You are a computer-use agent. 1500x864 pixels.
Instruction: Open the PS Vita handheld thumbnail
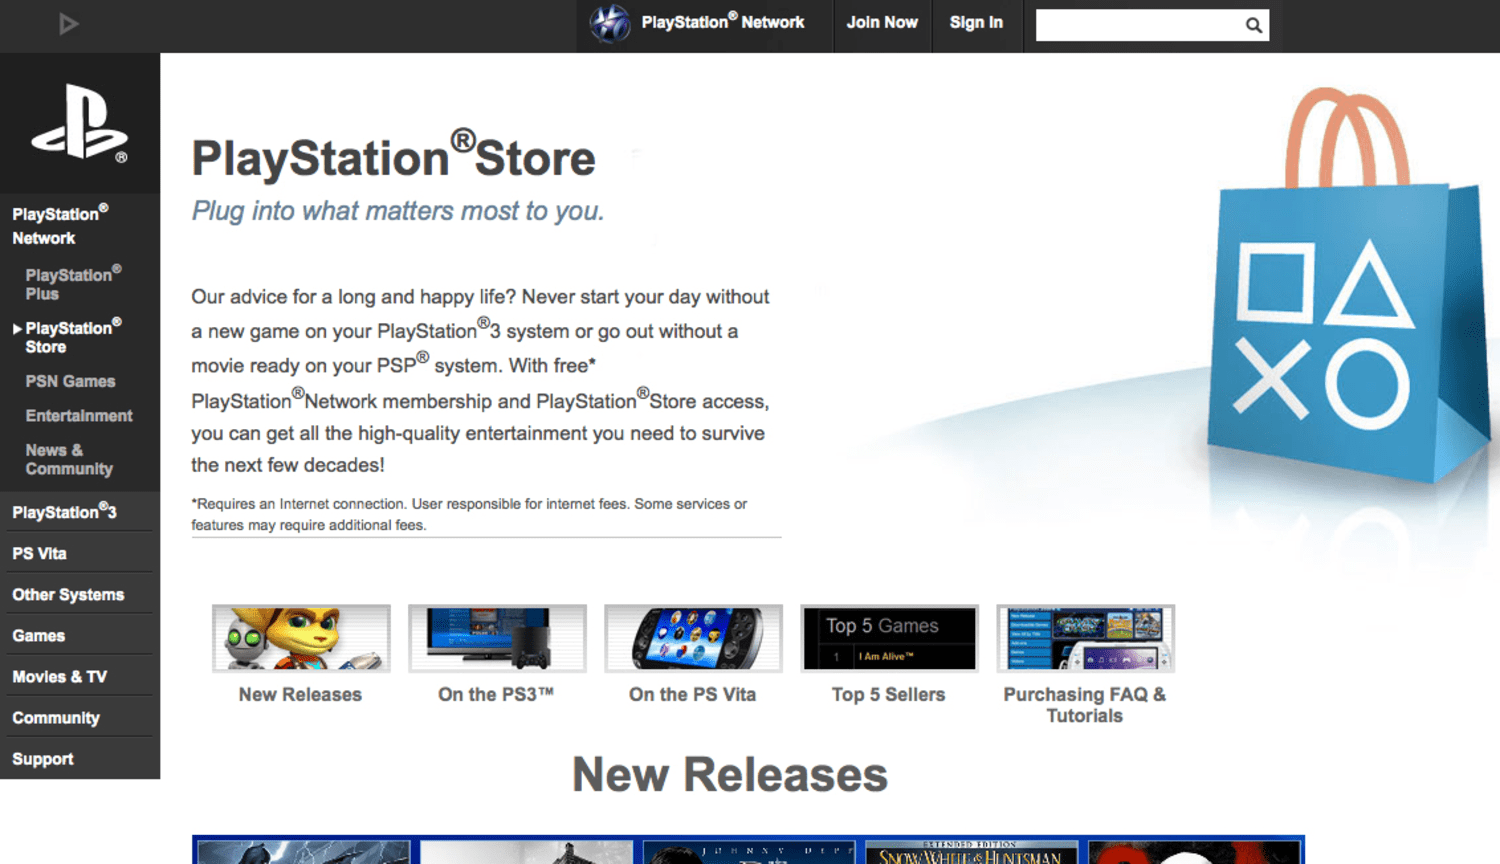coord(693,638)
